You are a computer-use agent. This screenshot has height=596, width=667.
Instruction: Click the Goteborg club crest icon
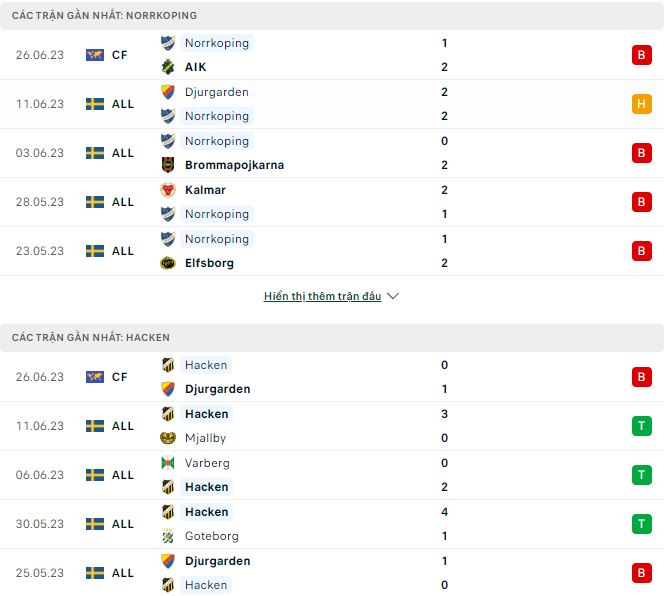[167, 536]
